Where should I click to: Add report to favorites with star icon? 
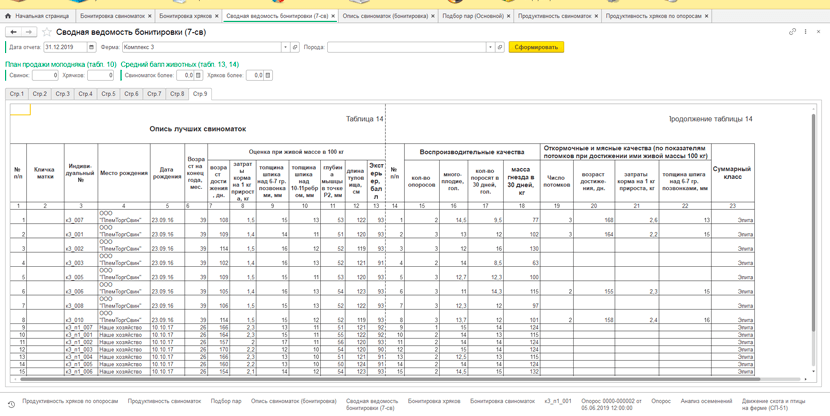coord(47,32)
